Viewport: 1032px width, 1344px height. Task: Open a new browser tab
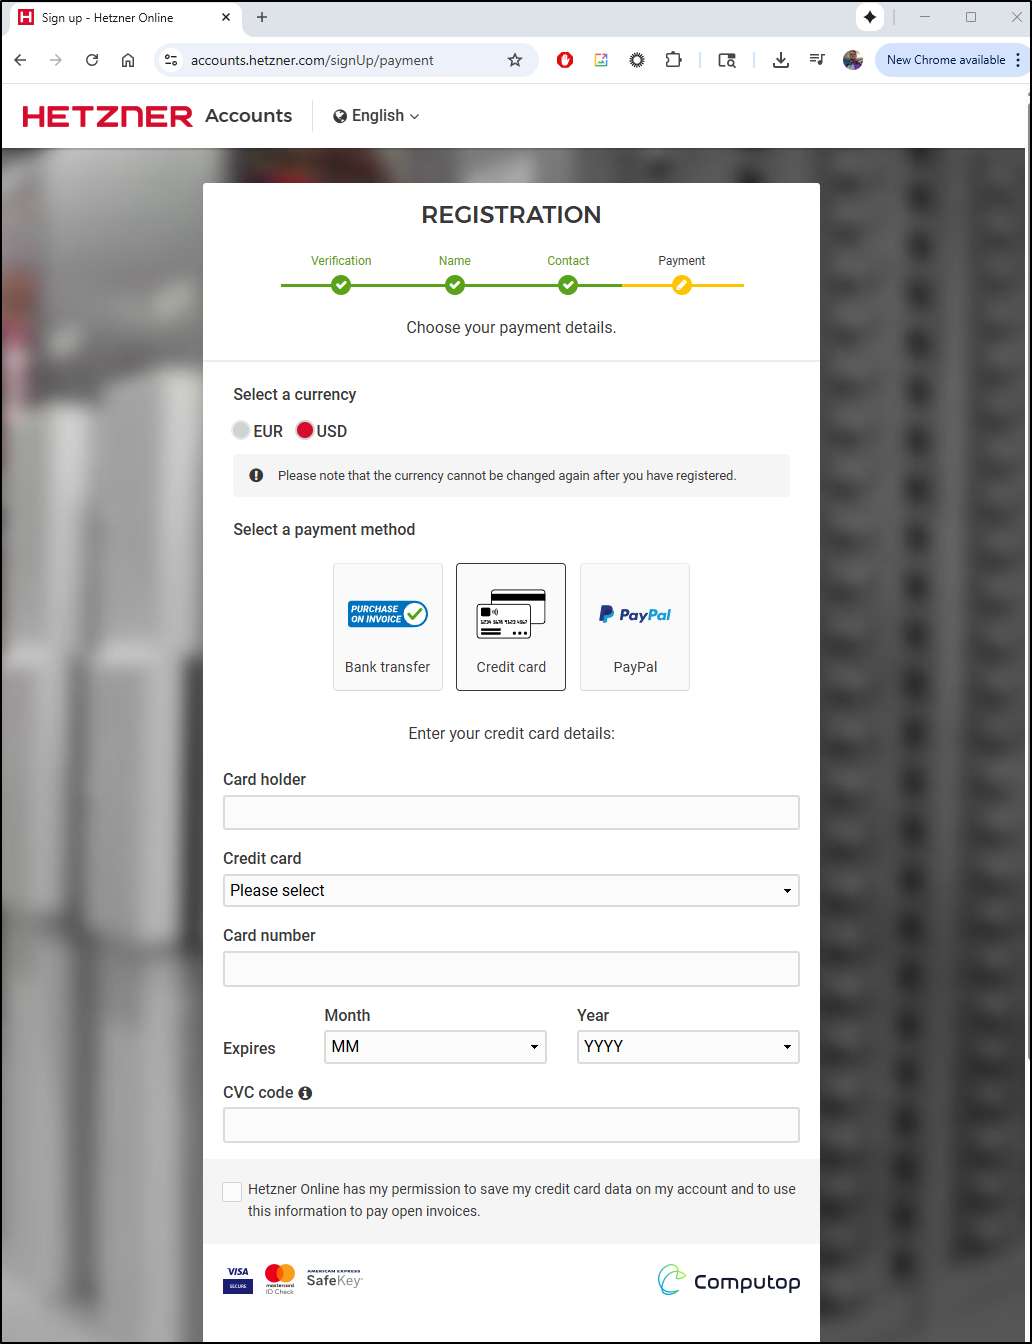262,17
